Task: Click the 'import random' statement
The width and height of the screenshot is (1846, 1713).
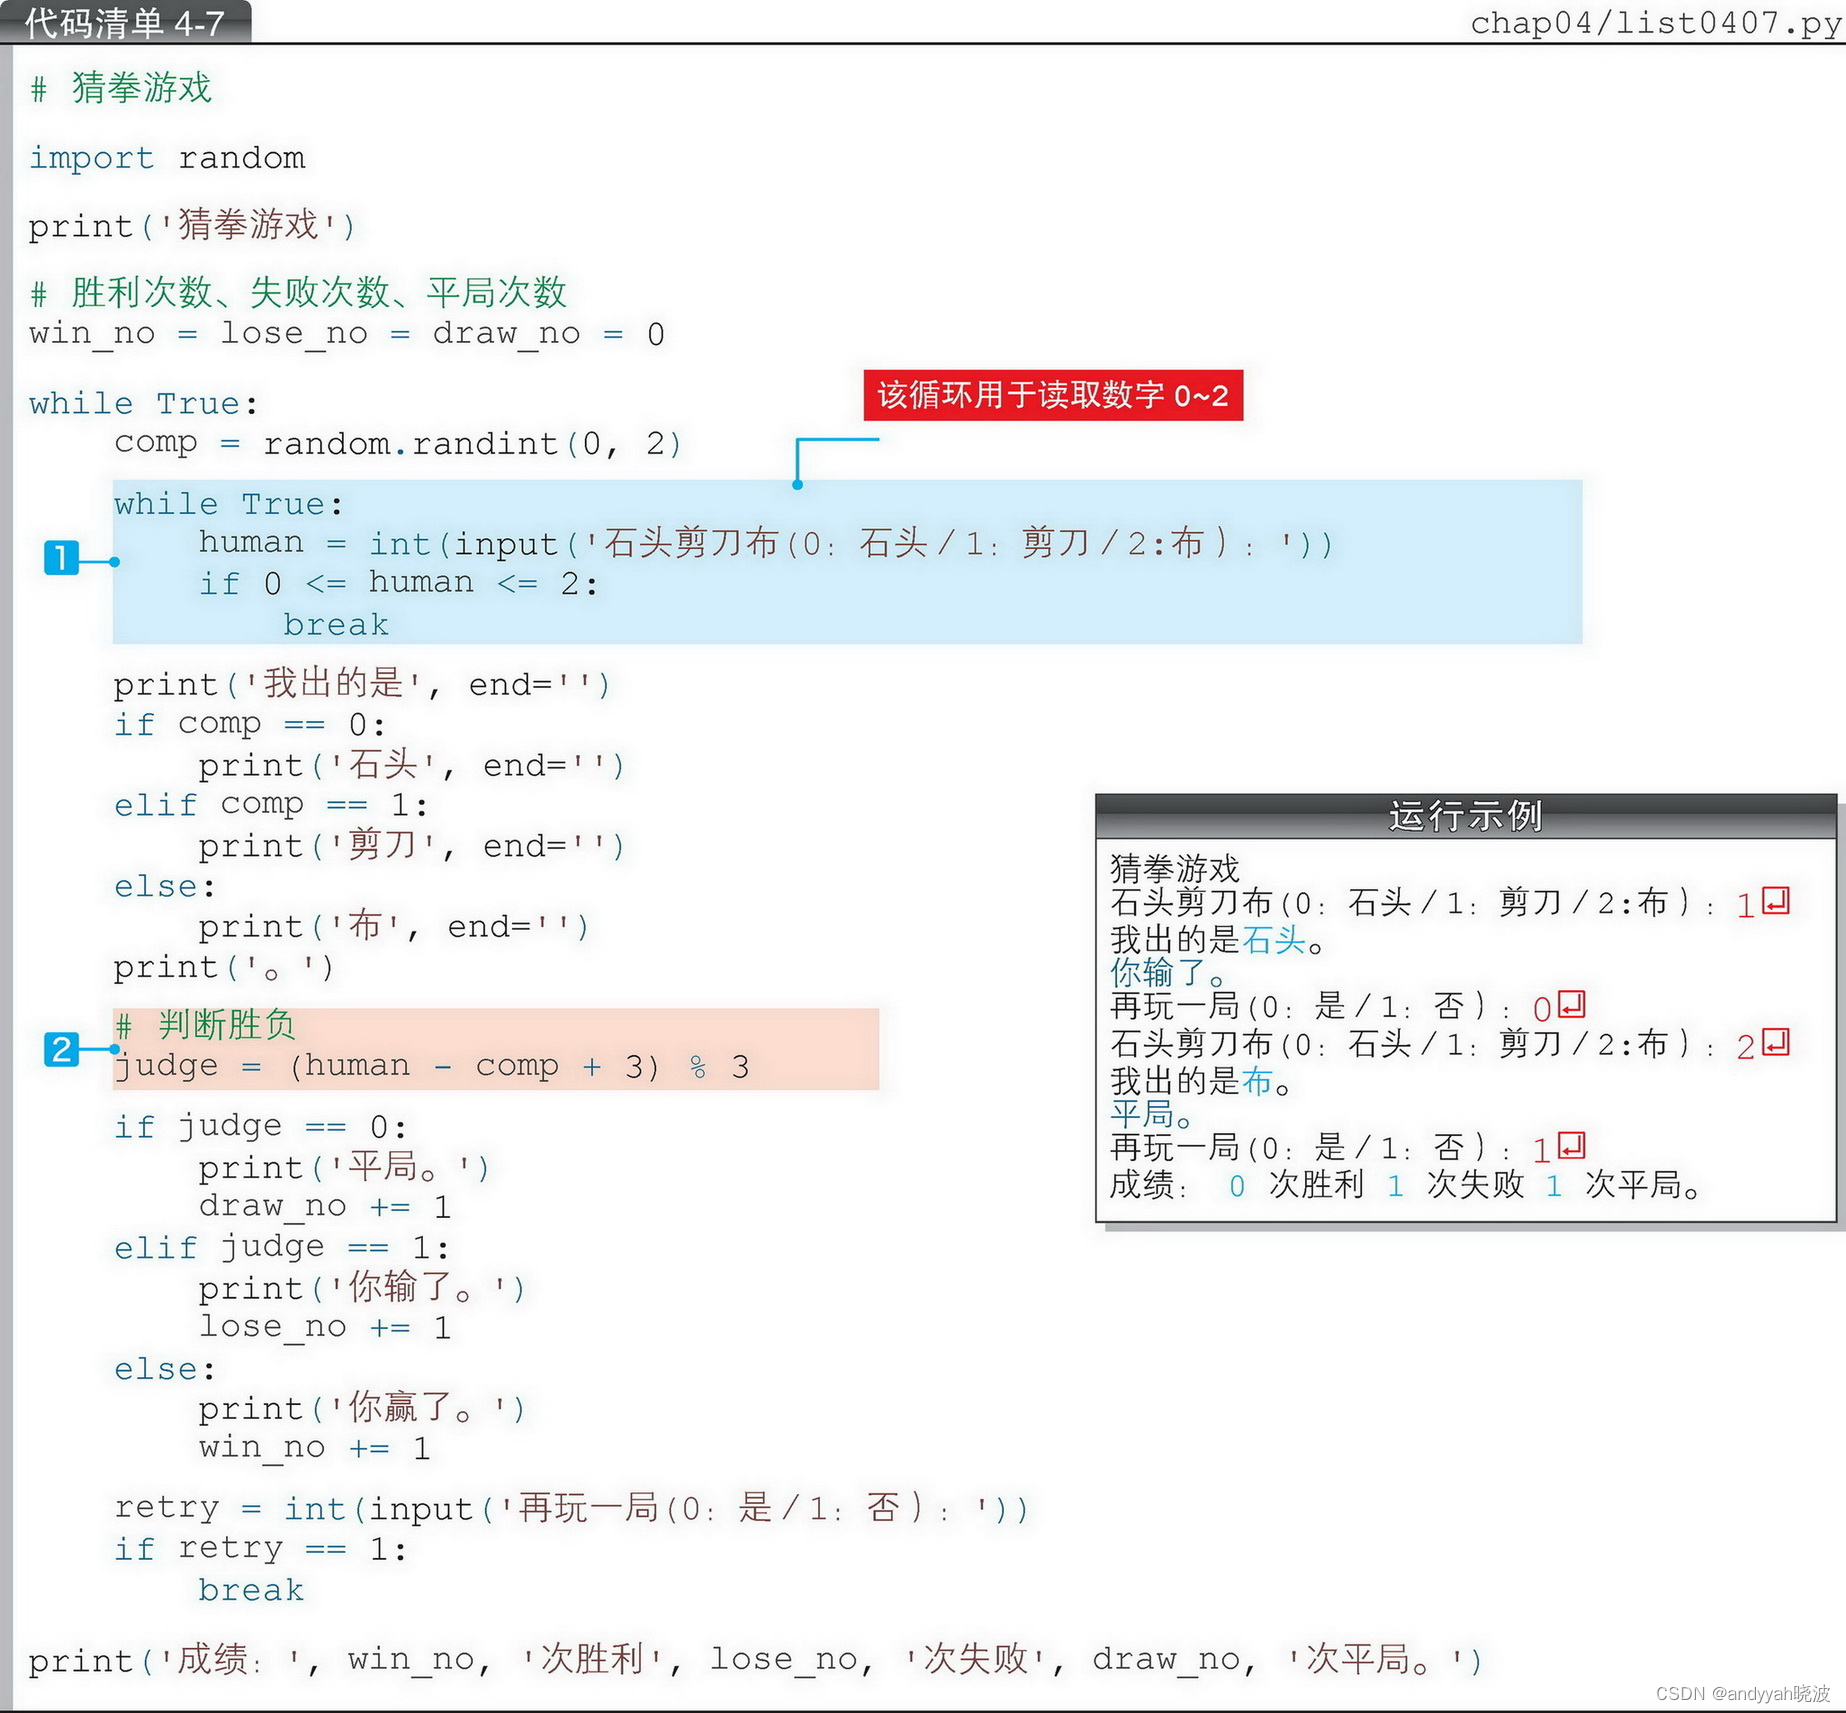Action: 167,157
